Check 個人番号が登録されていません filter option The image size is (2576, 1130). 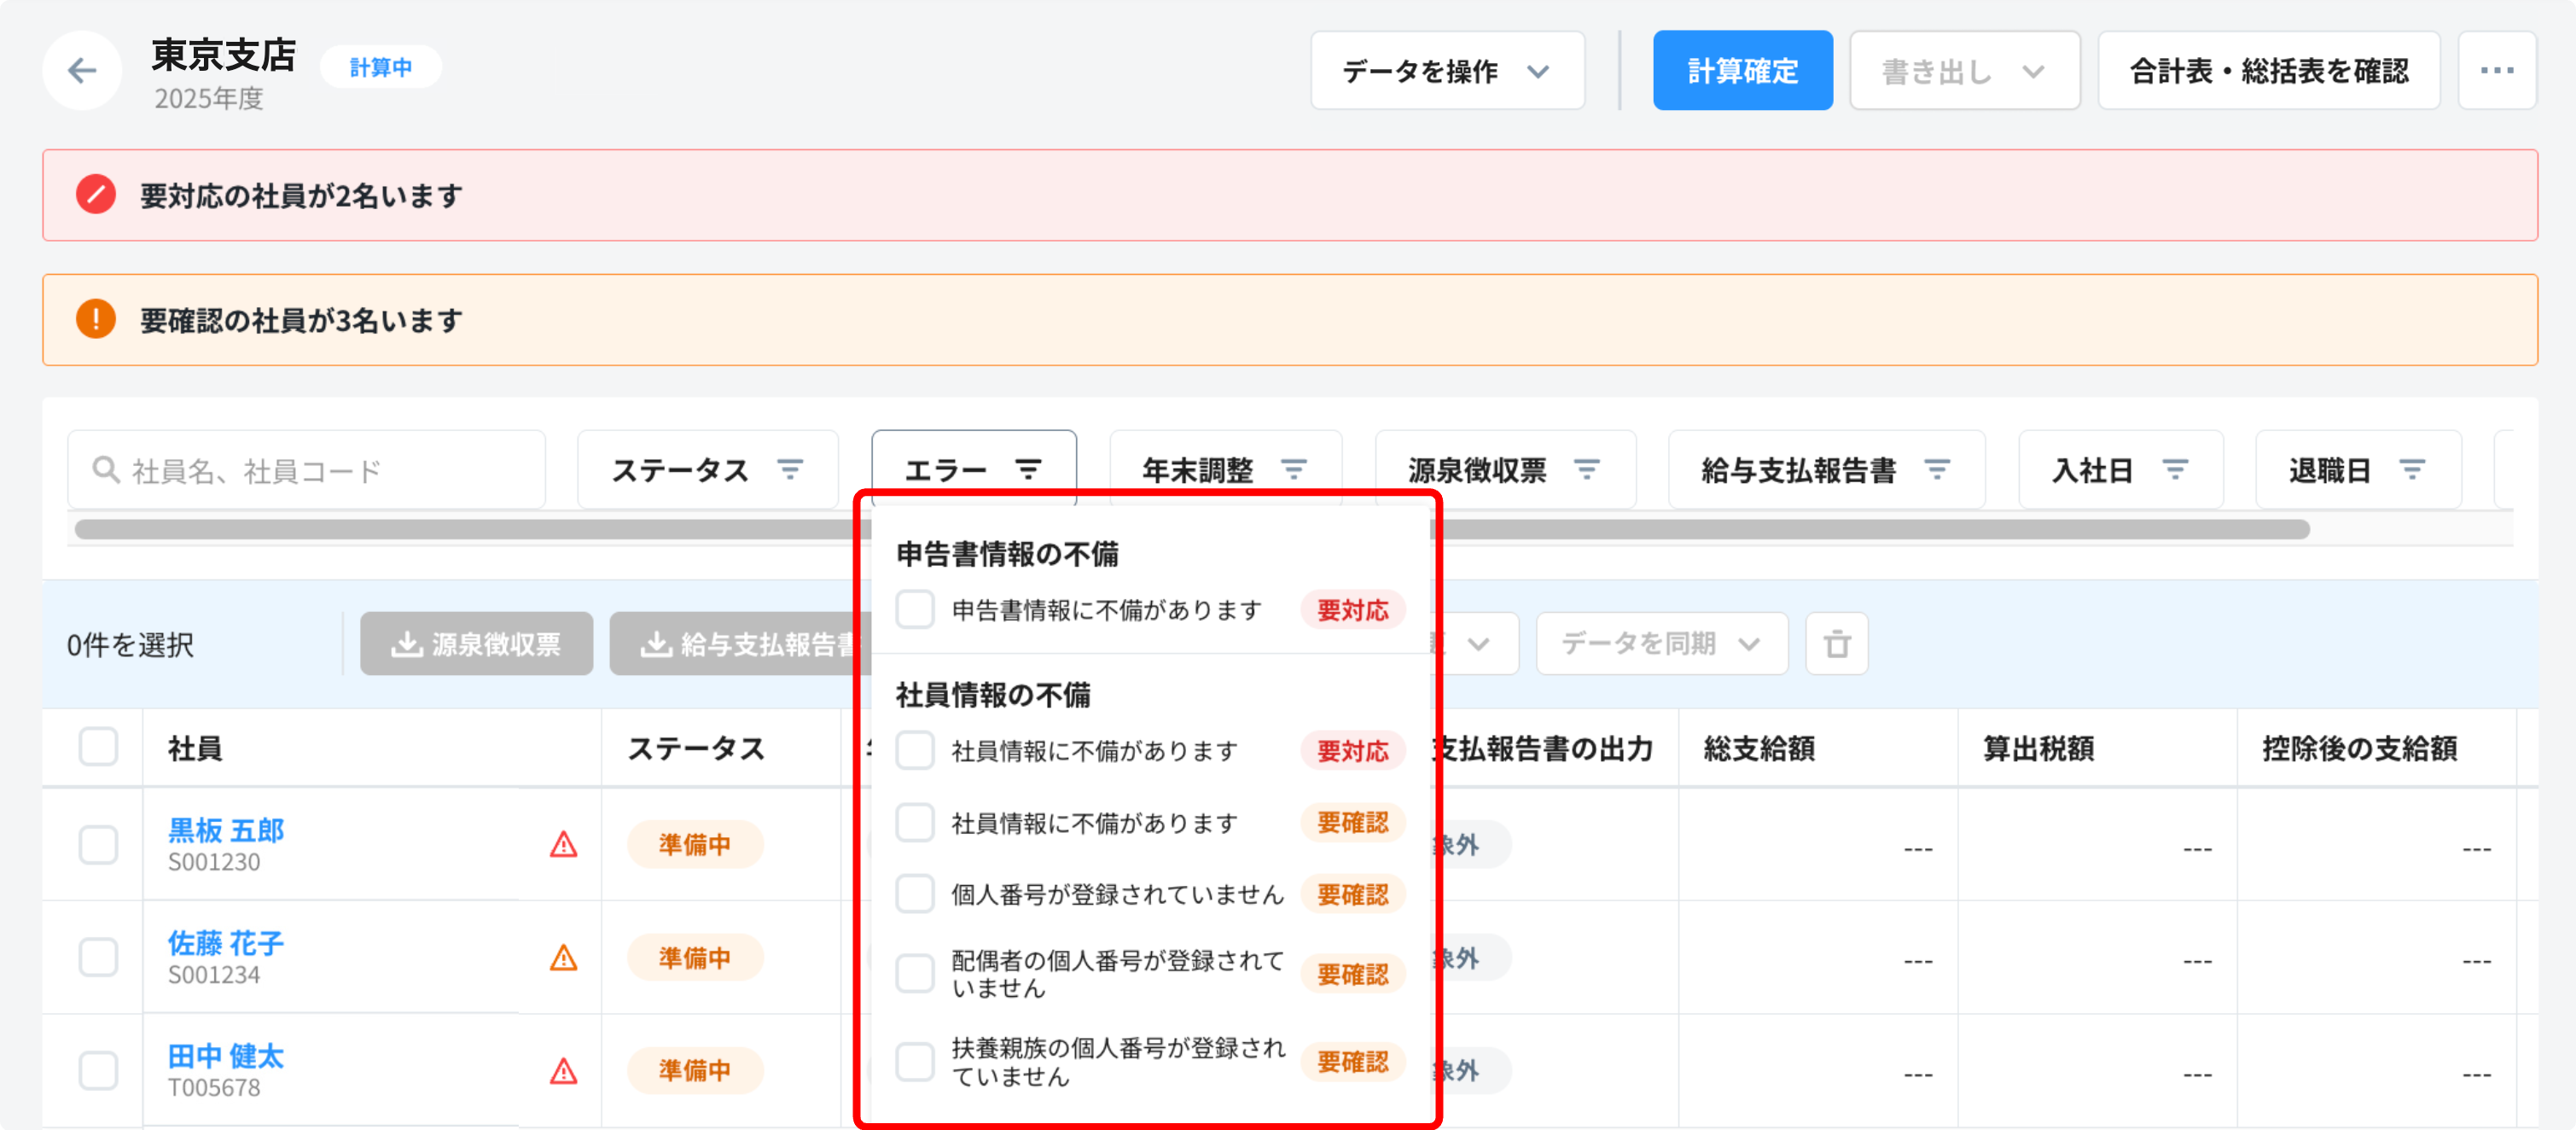(915, 893)
